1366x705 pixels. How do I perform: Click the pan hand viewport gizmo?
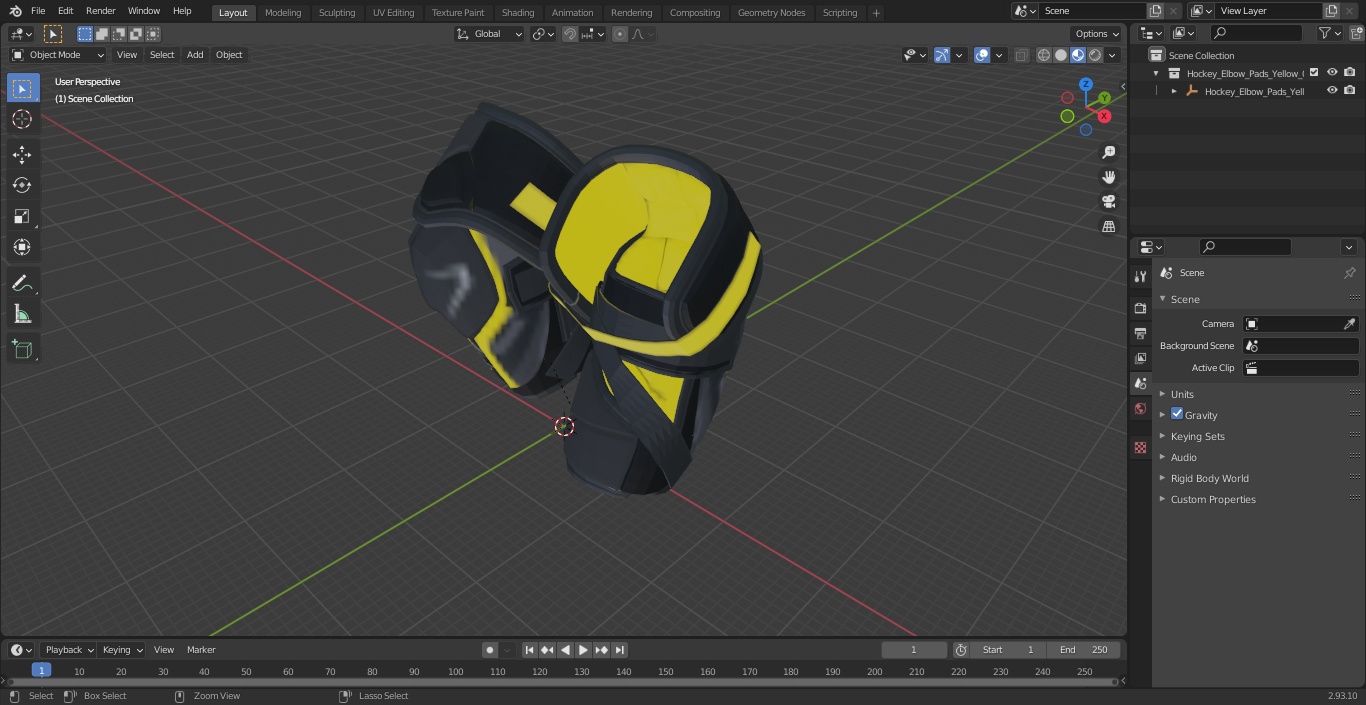pyautogui.click(x=1108, y=177)
